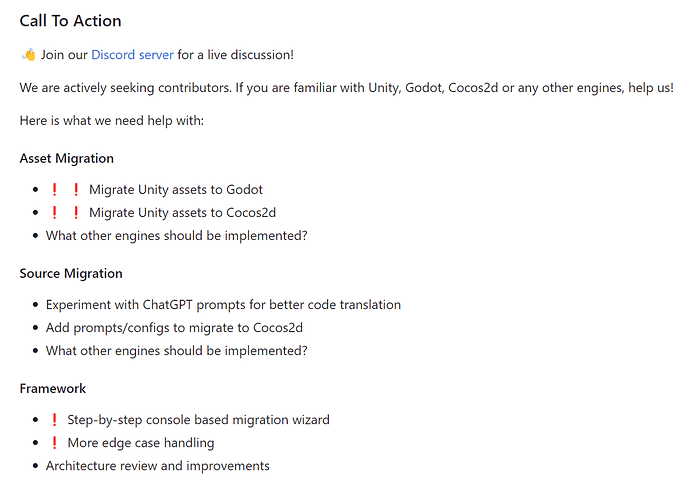Click the 'Call To Action' heading

coord(70,21)
